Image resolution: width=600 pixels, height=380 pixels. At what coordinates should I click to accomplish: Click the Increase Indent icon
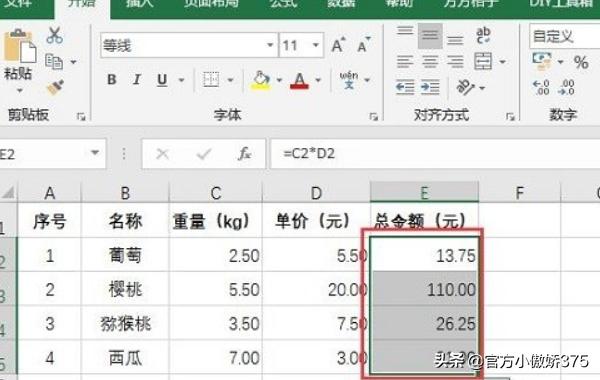point(430,87)
